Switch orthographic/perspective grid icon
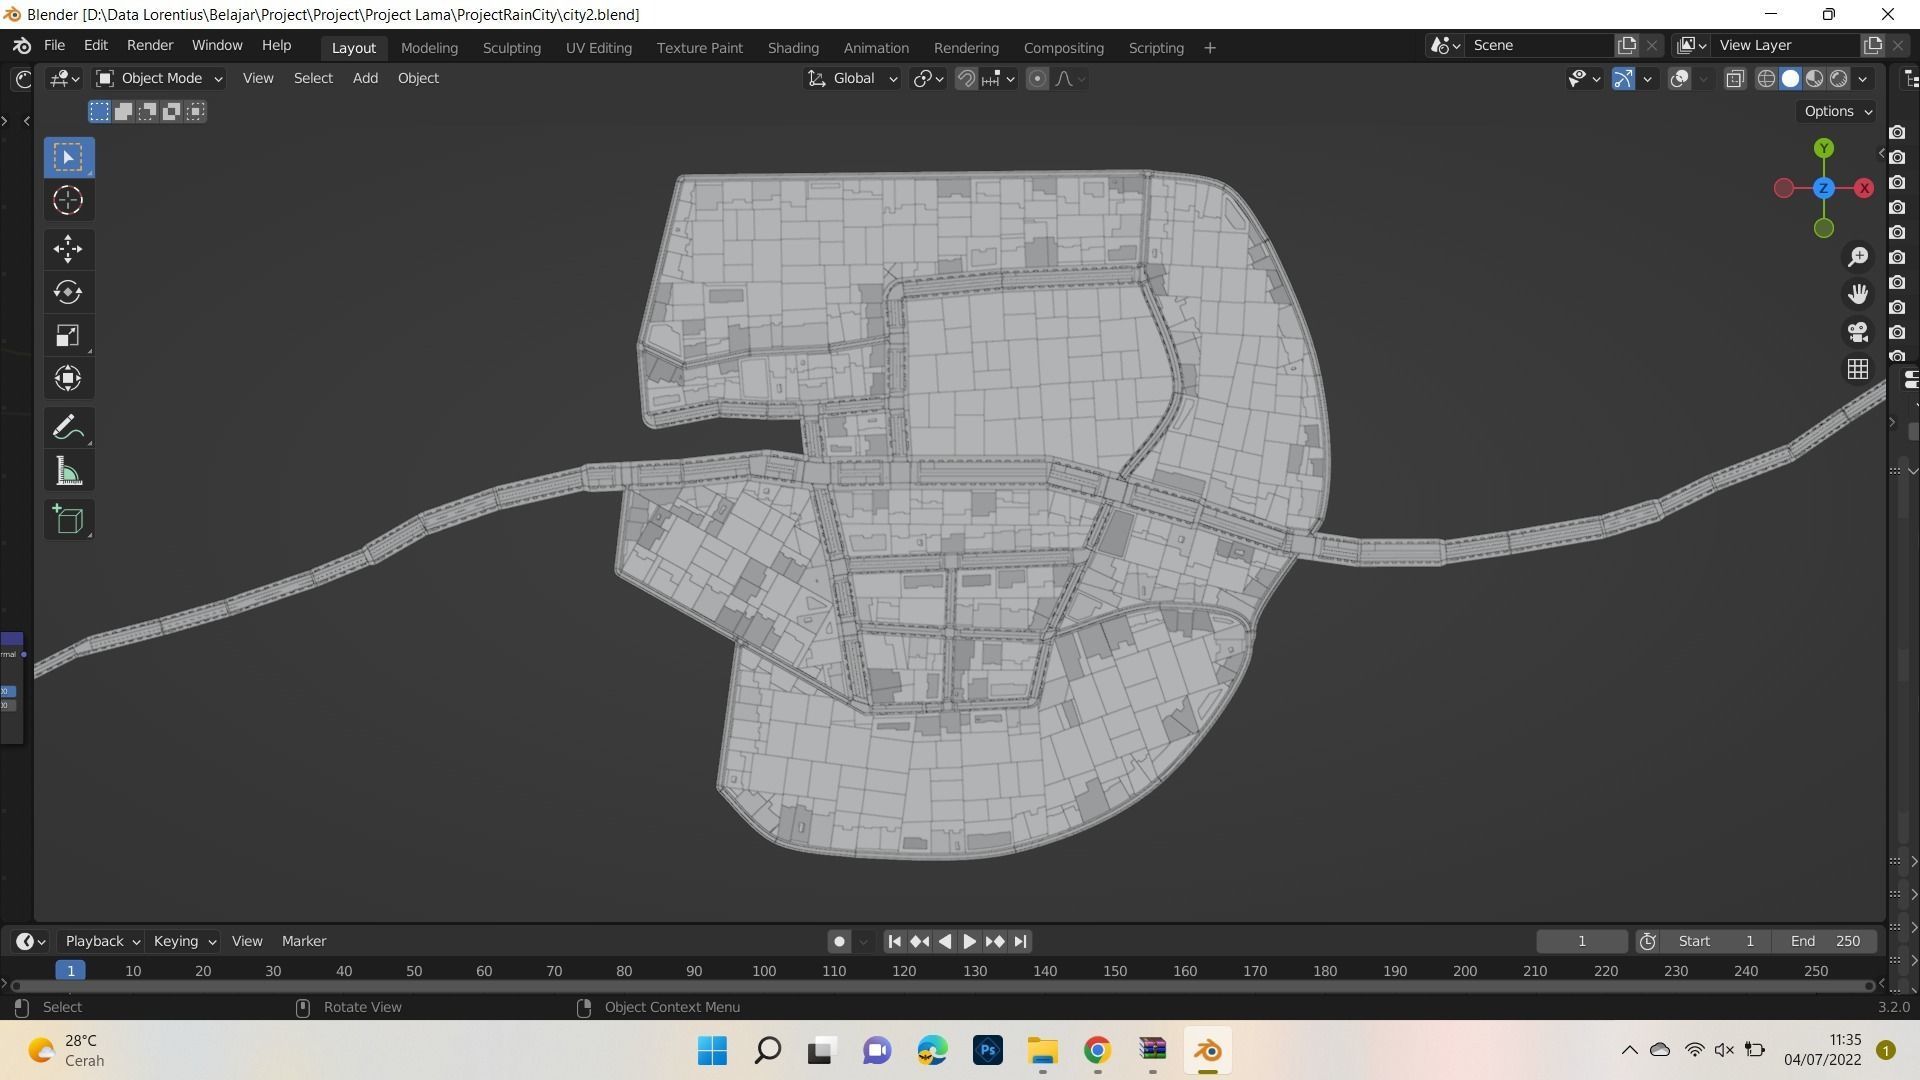 [1858, 369]
